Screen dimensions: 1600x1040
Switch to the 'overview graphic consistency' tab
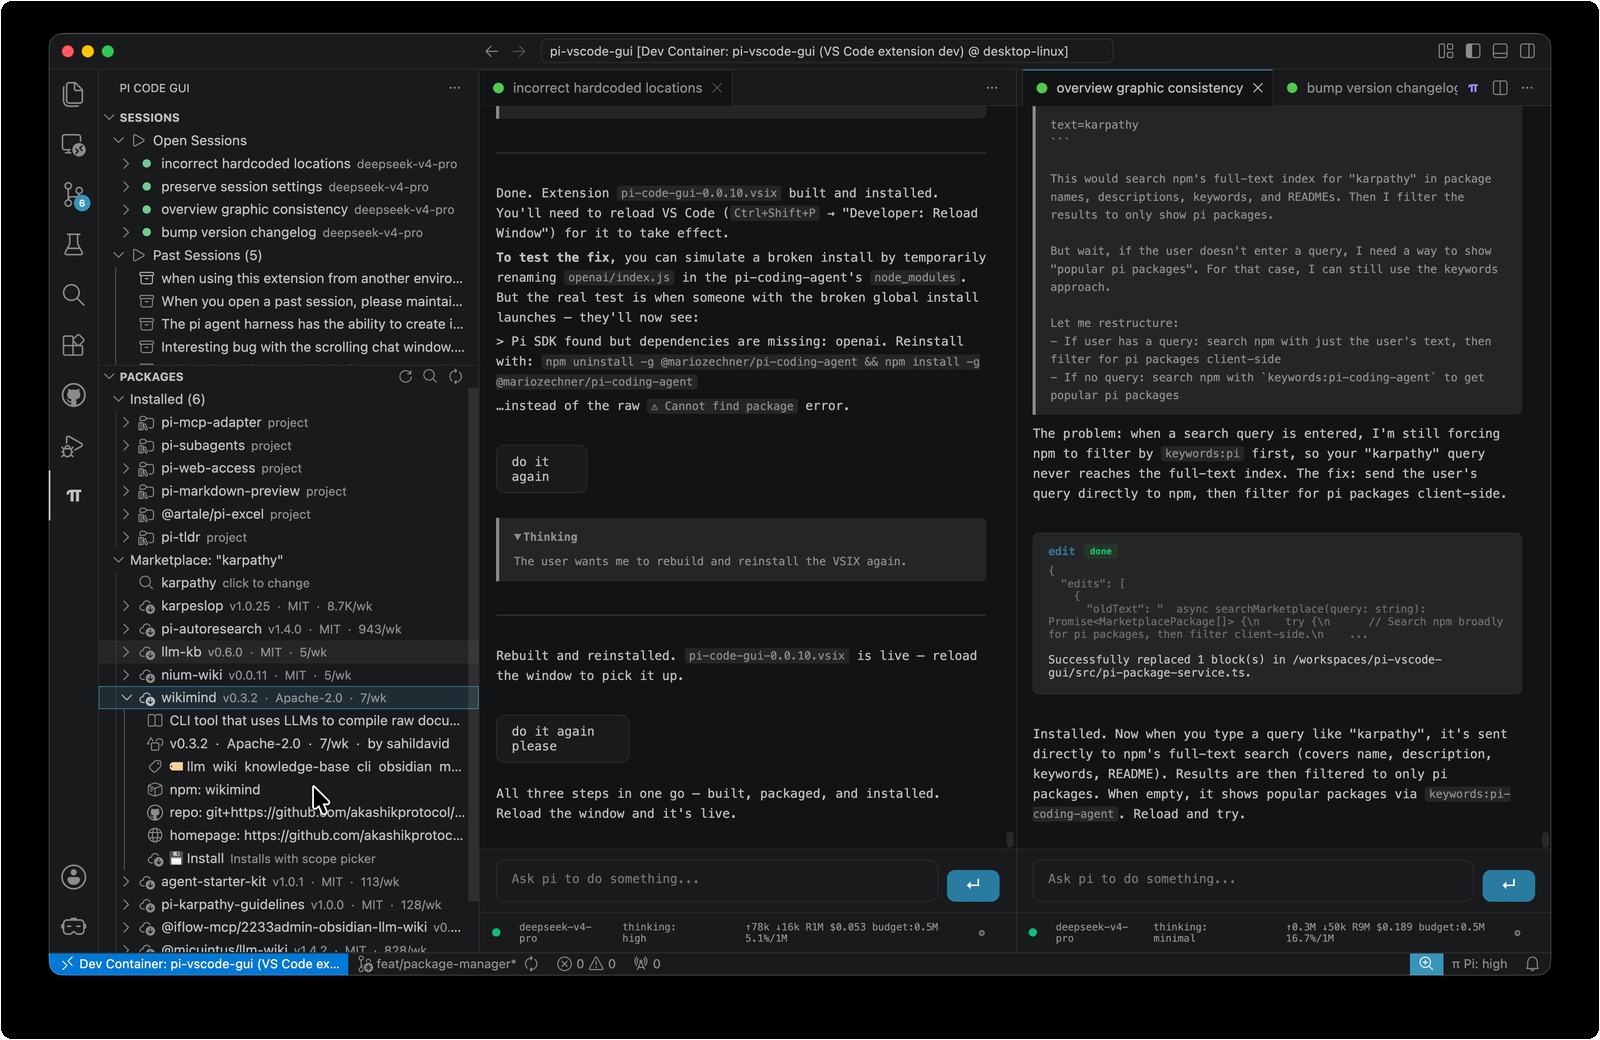pos(1149,88)
